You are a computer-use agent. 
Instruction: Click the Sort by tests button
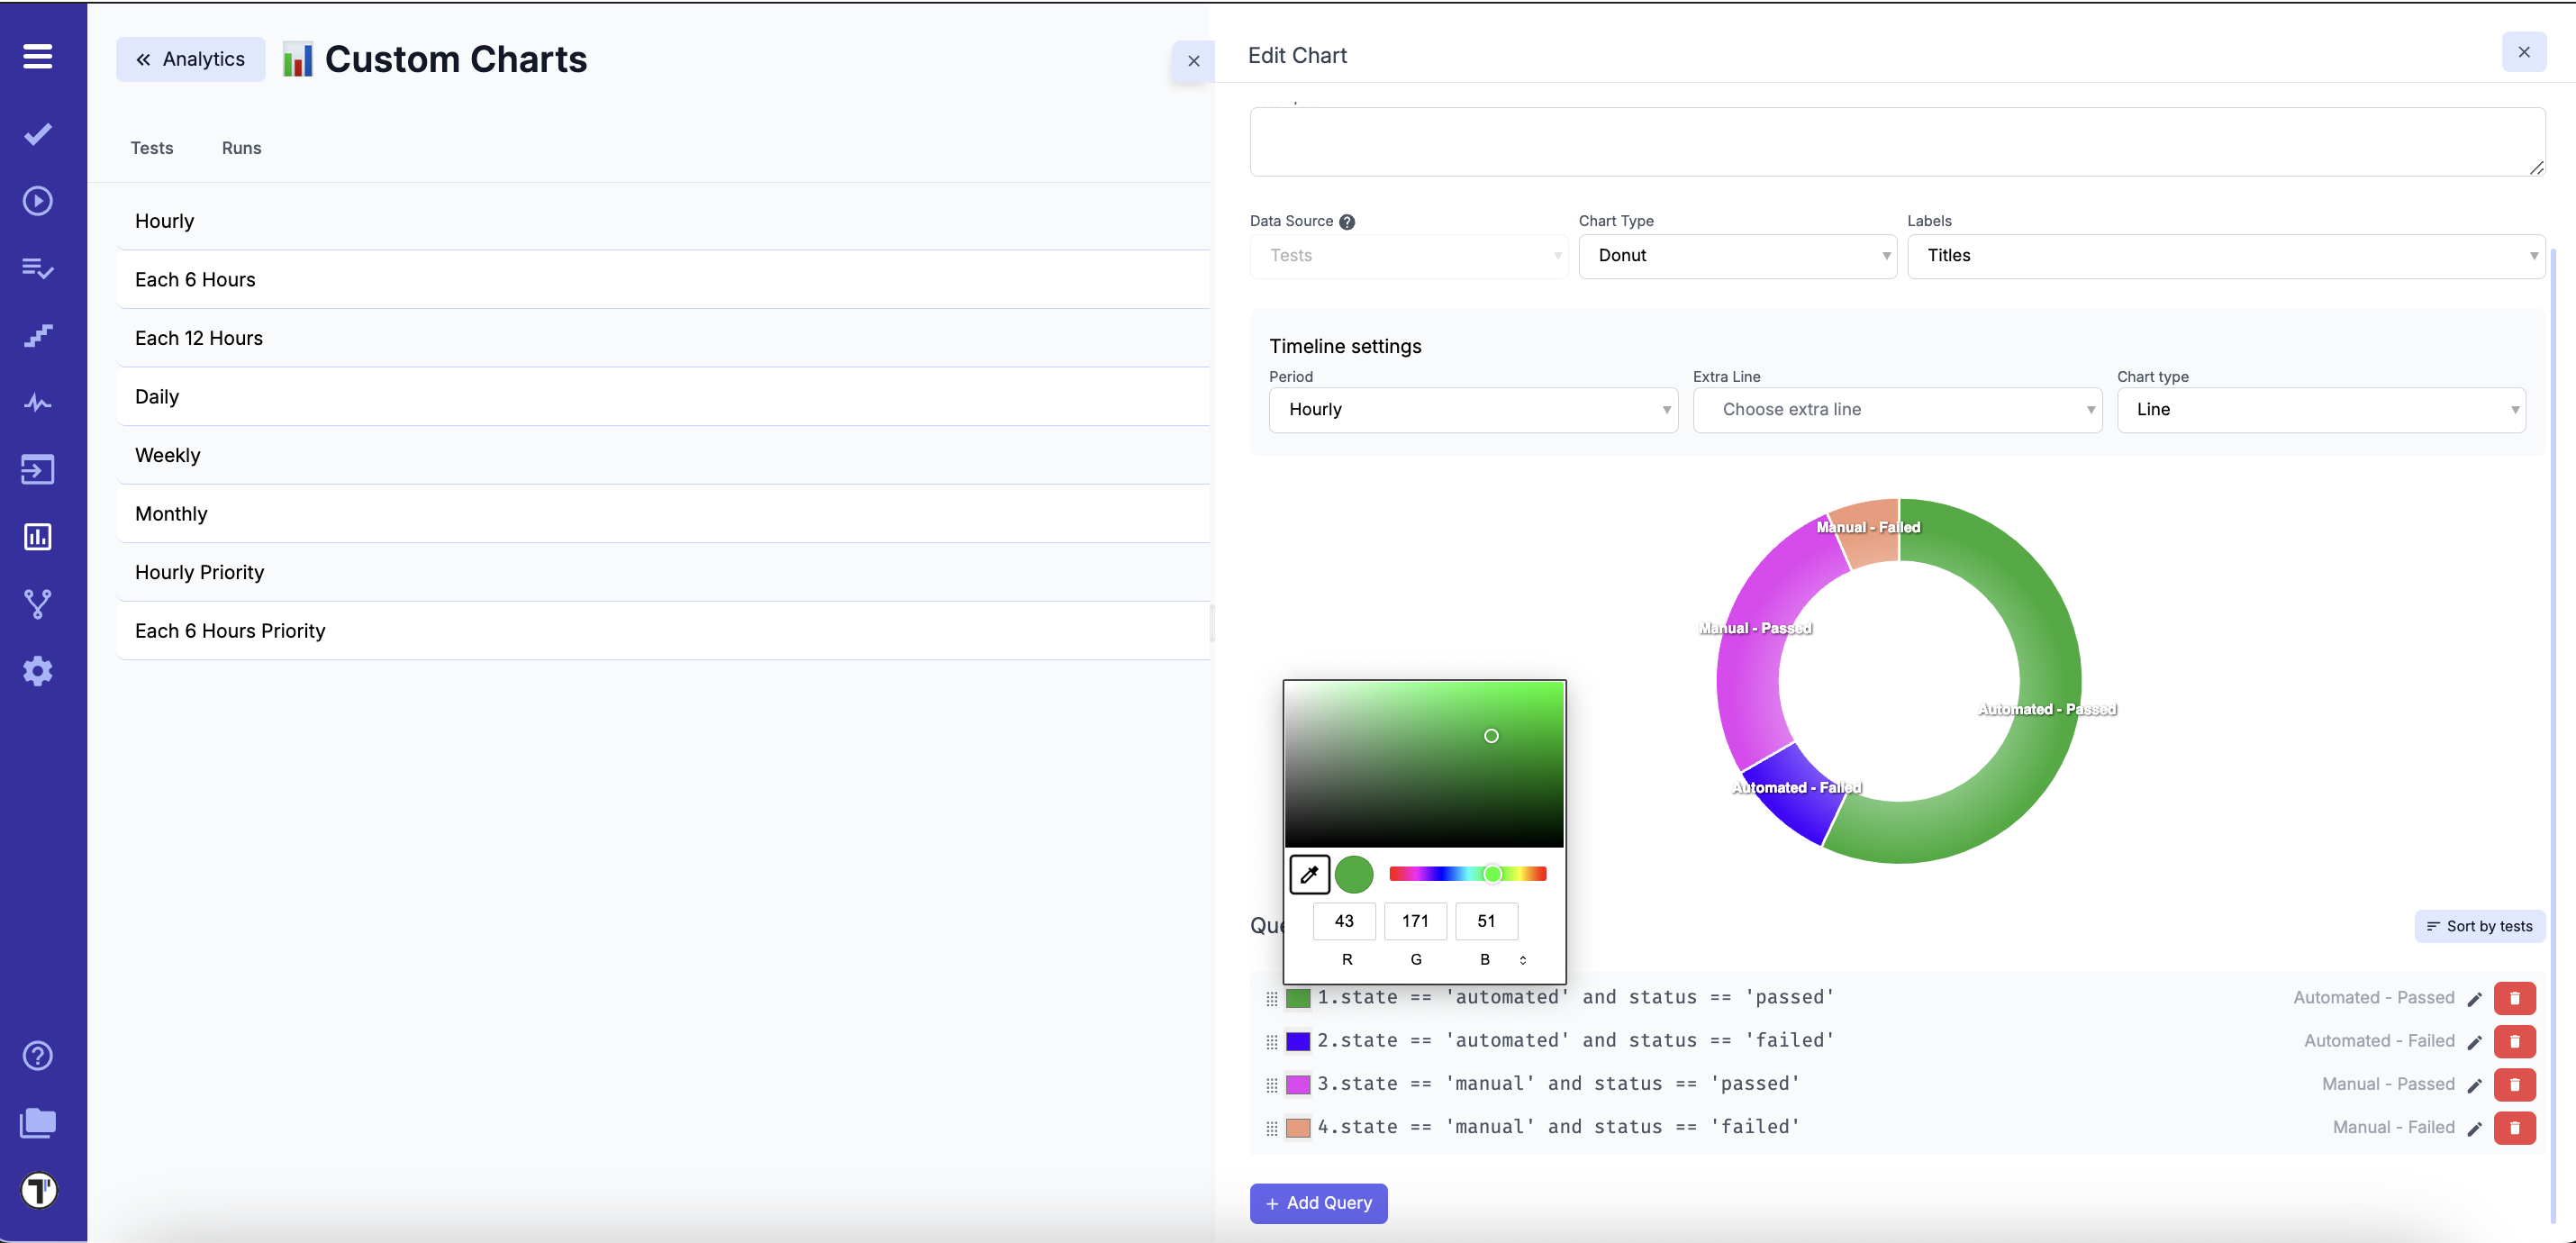2479,926
